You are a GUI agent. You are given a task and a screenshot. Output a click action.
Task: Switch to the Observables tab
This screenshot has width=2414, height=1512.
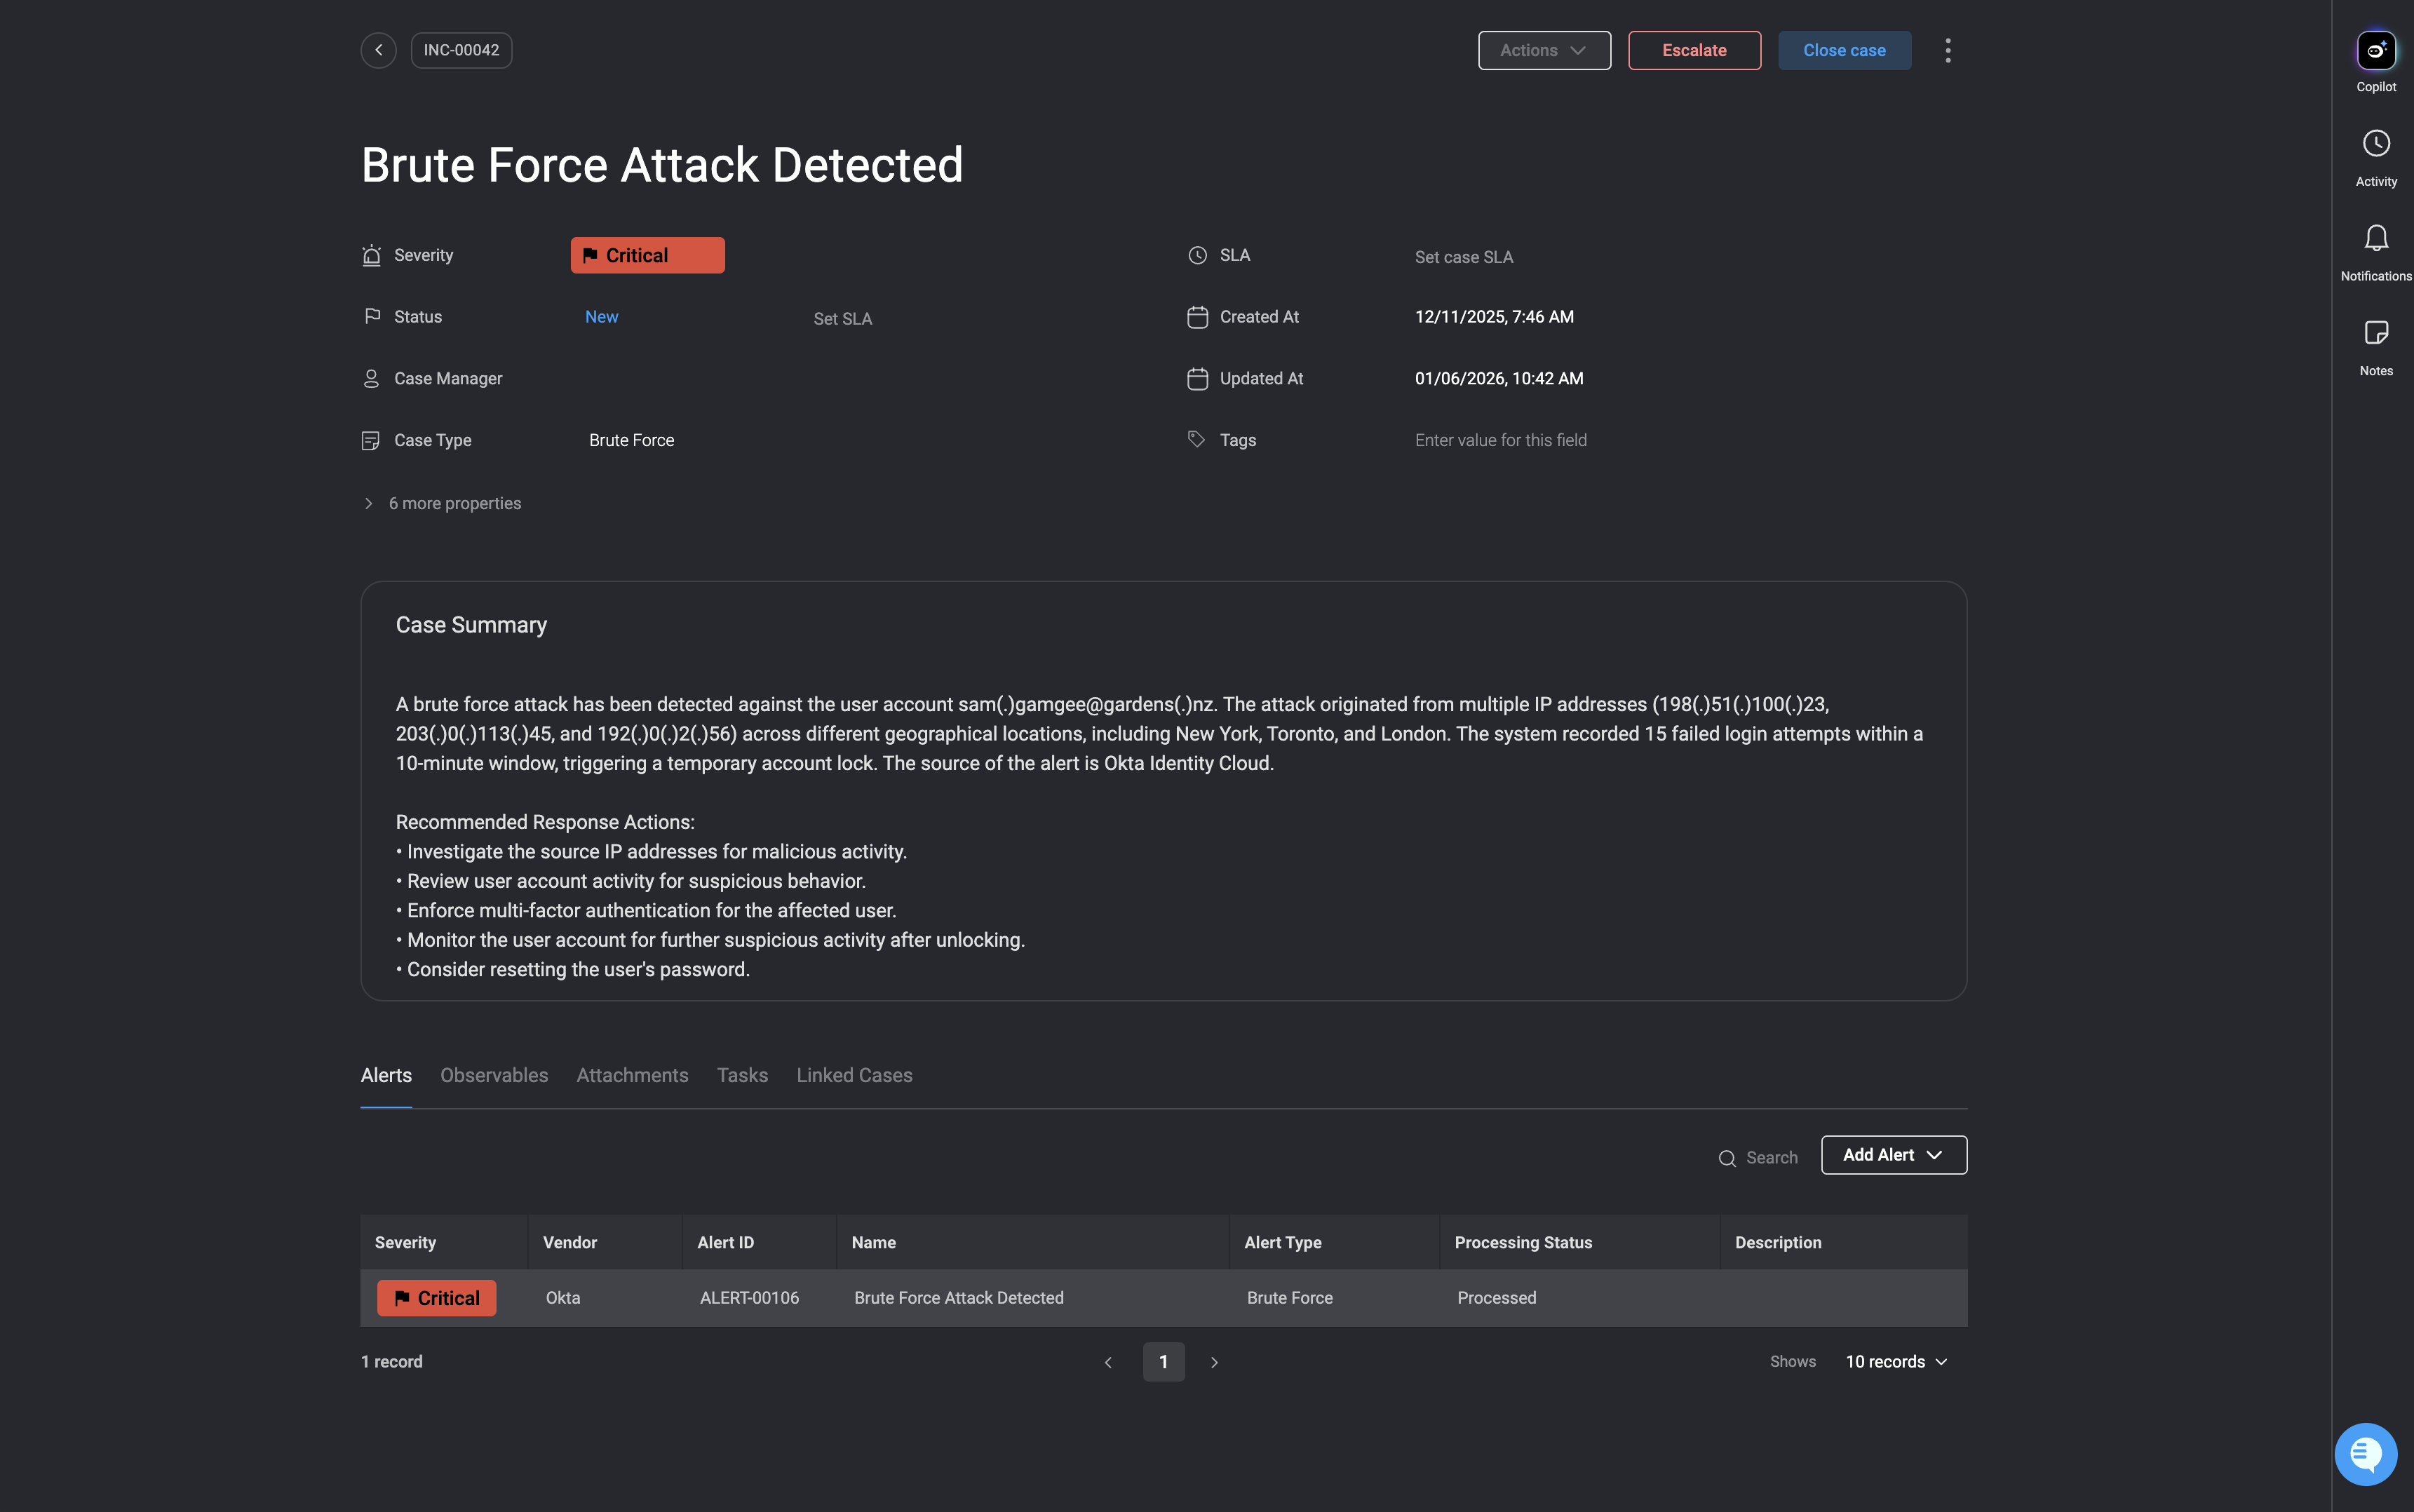pyautogui.click(x=494, y=1075)
